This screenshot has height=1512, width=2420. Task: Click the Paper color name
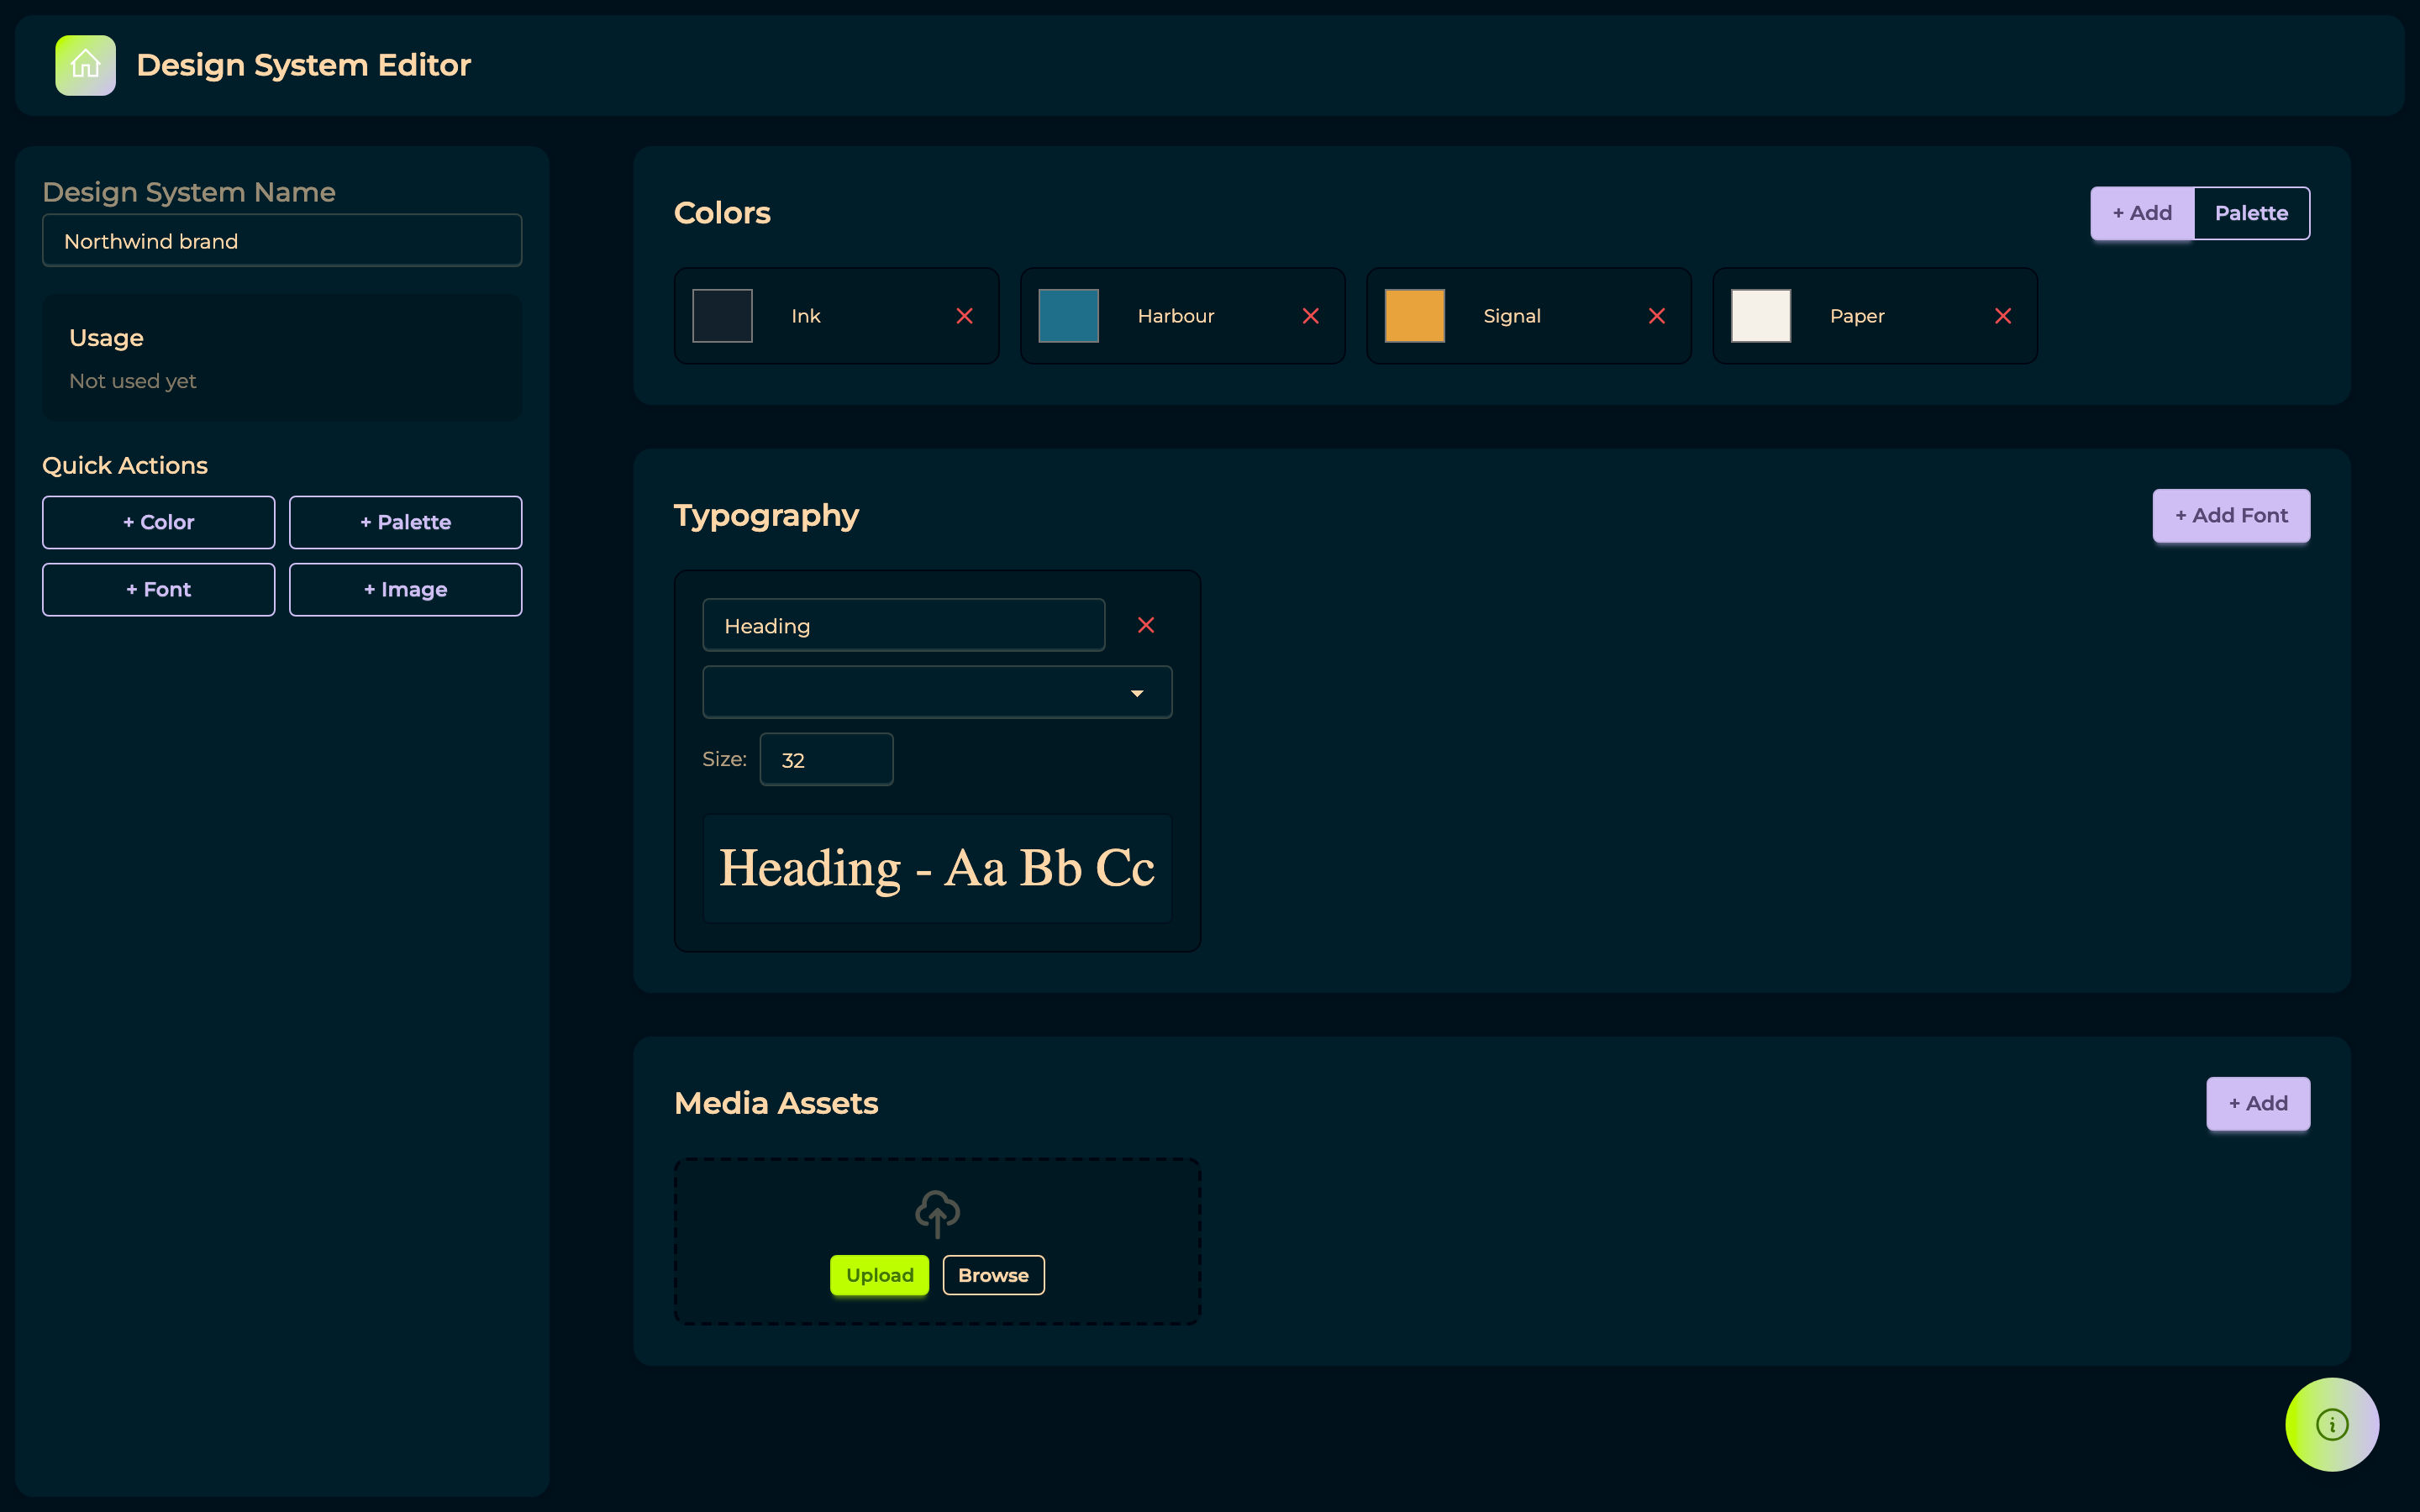point(1856,316)
